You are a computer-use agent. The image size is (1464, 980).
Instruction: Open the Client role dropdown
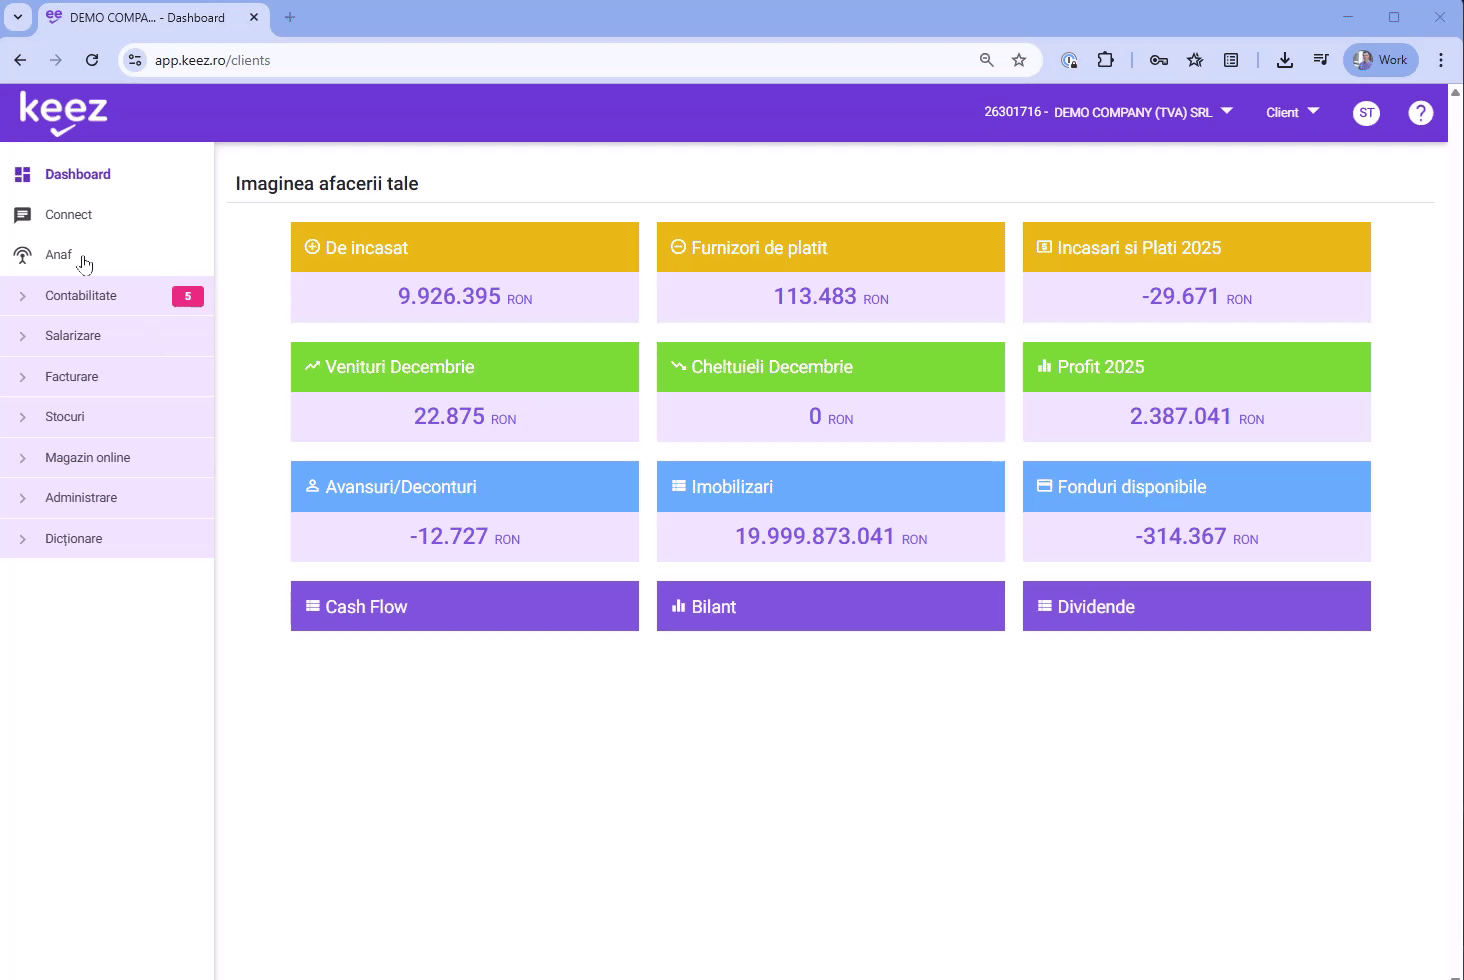[x=1292, y=112]
